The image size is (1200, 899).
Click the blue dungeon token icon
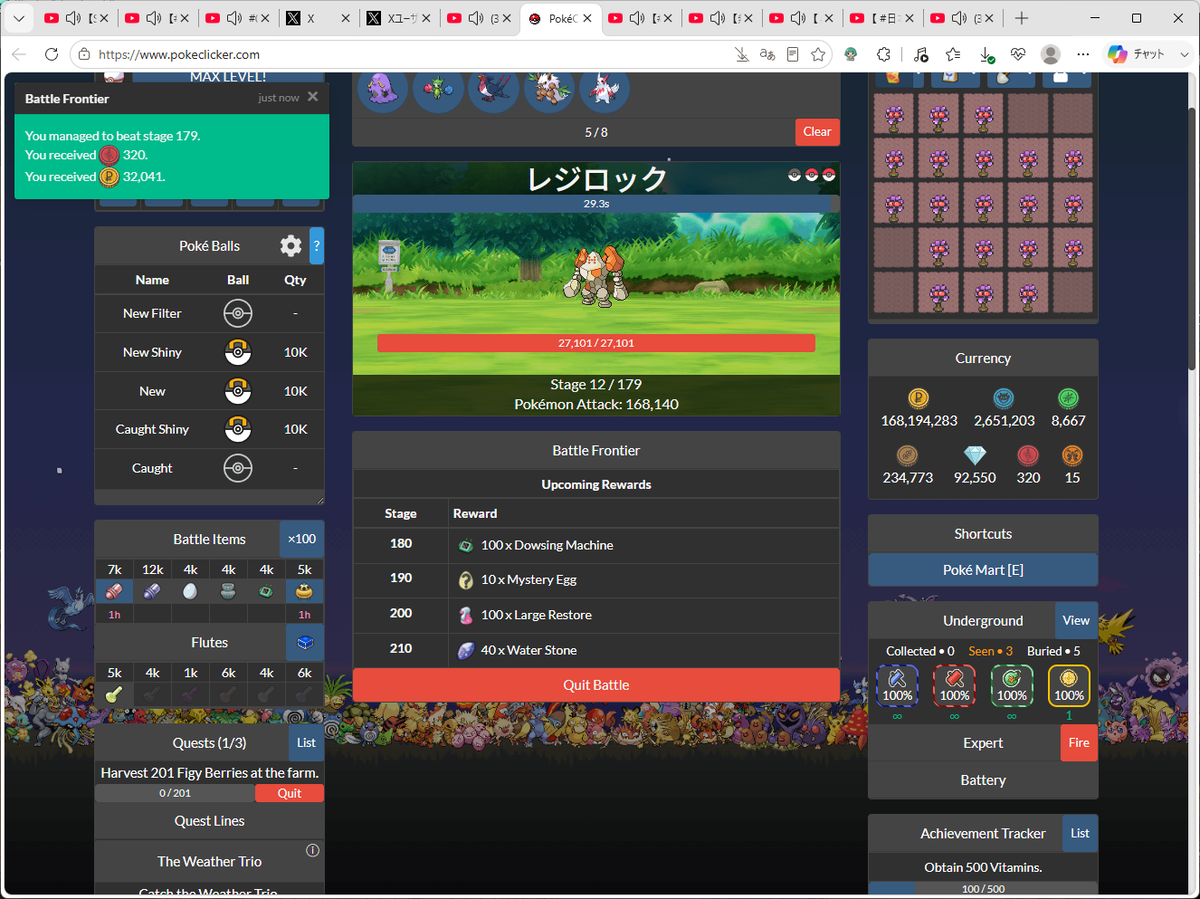click(1004, 399)
